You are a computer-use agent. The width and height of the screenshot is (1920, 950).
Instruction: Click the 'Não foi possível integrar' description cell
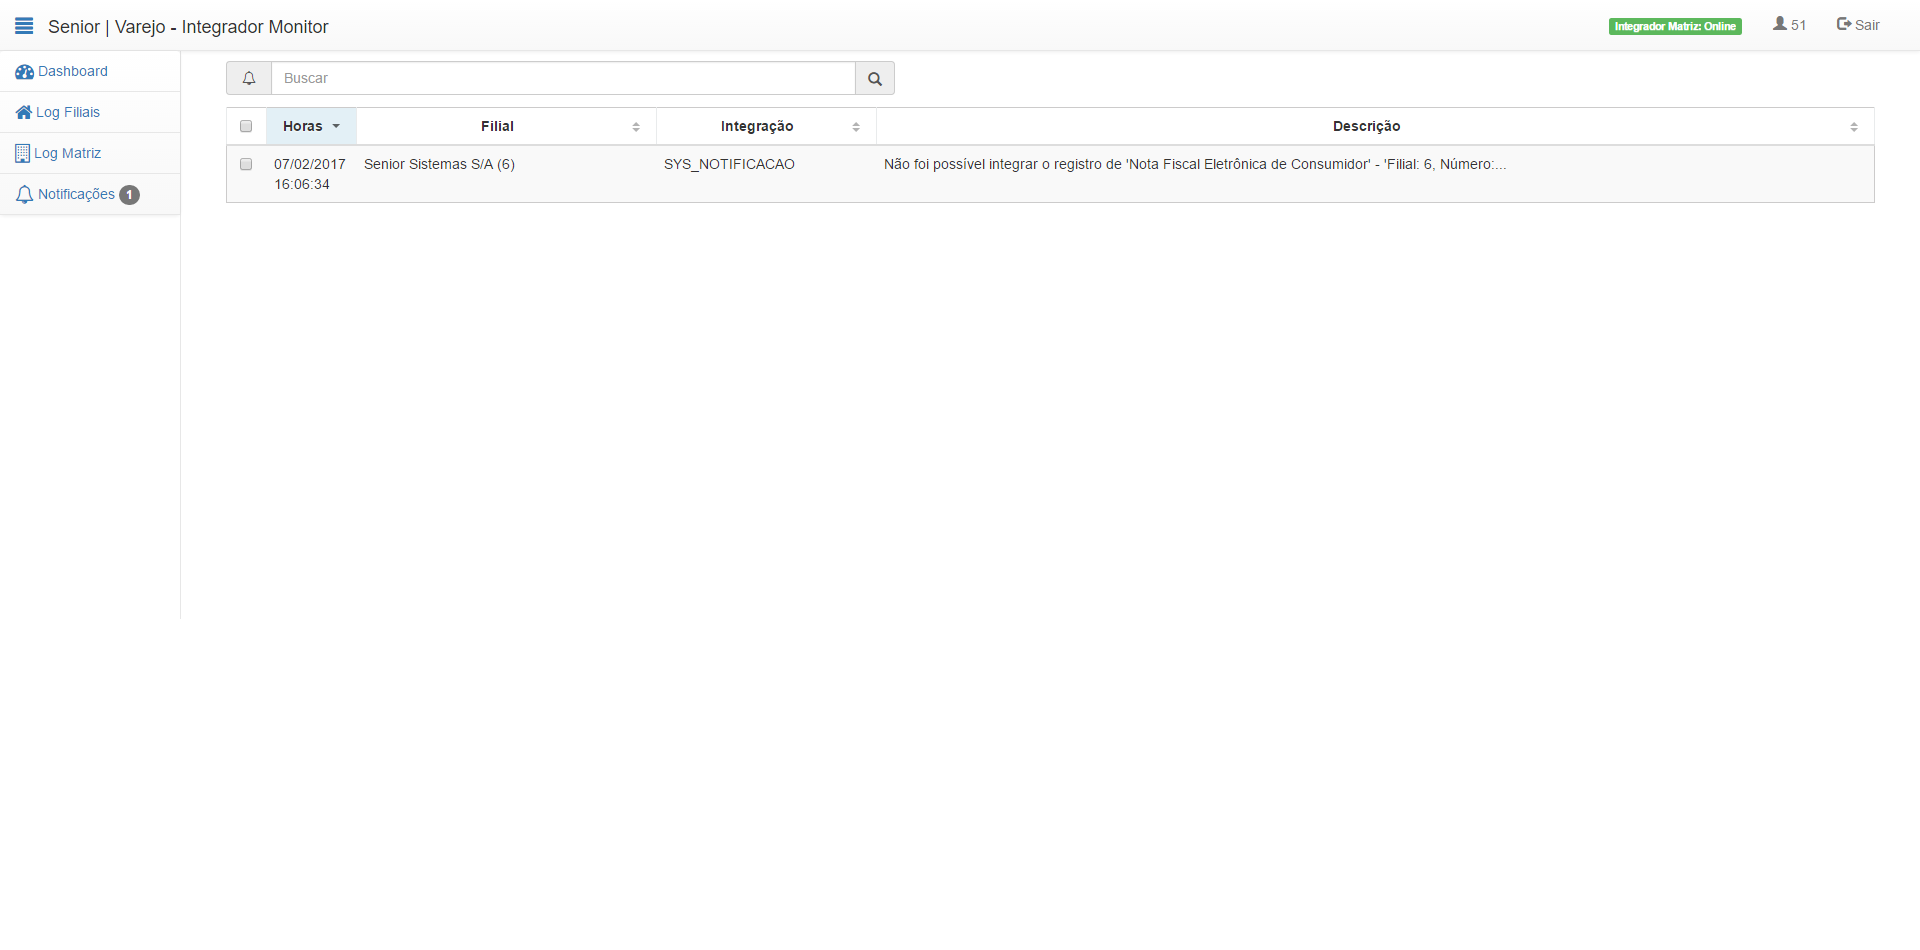coord(1375,174)
